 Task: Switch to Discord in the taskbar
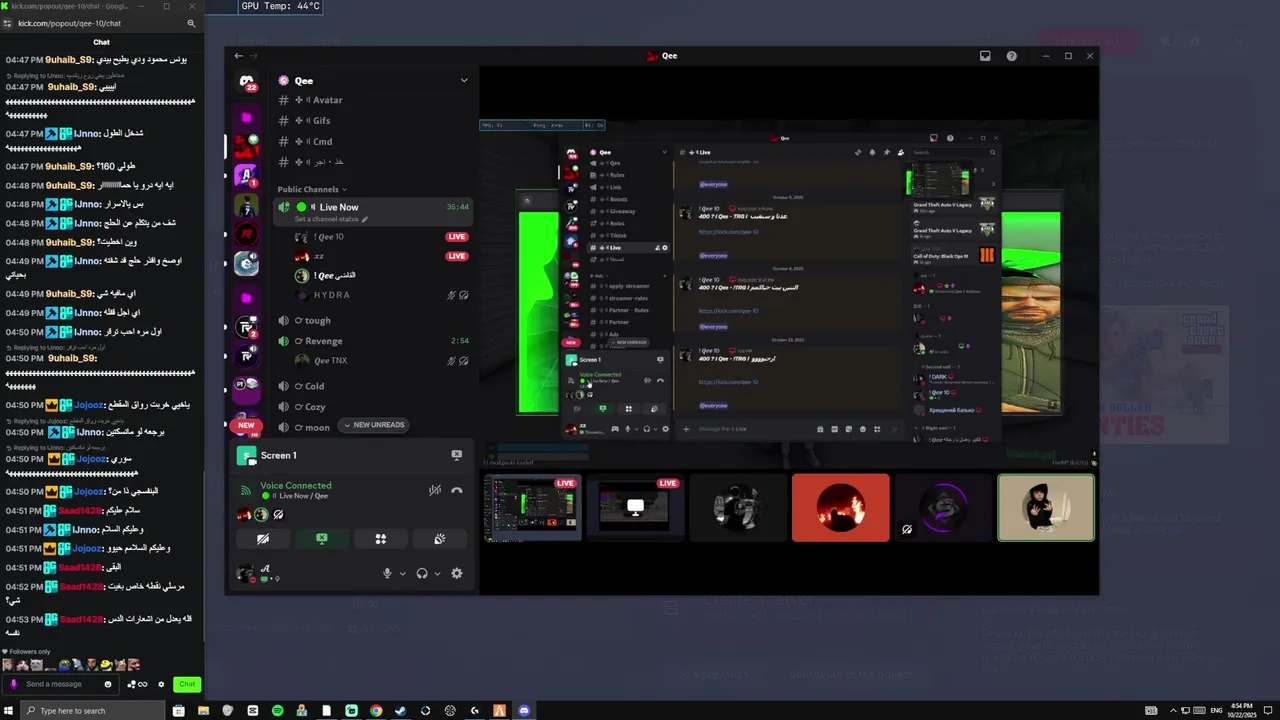click(524, 711)
